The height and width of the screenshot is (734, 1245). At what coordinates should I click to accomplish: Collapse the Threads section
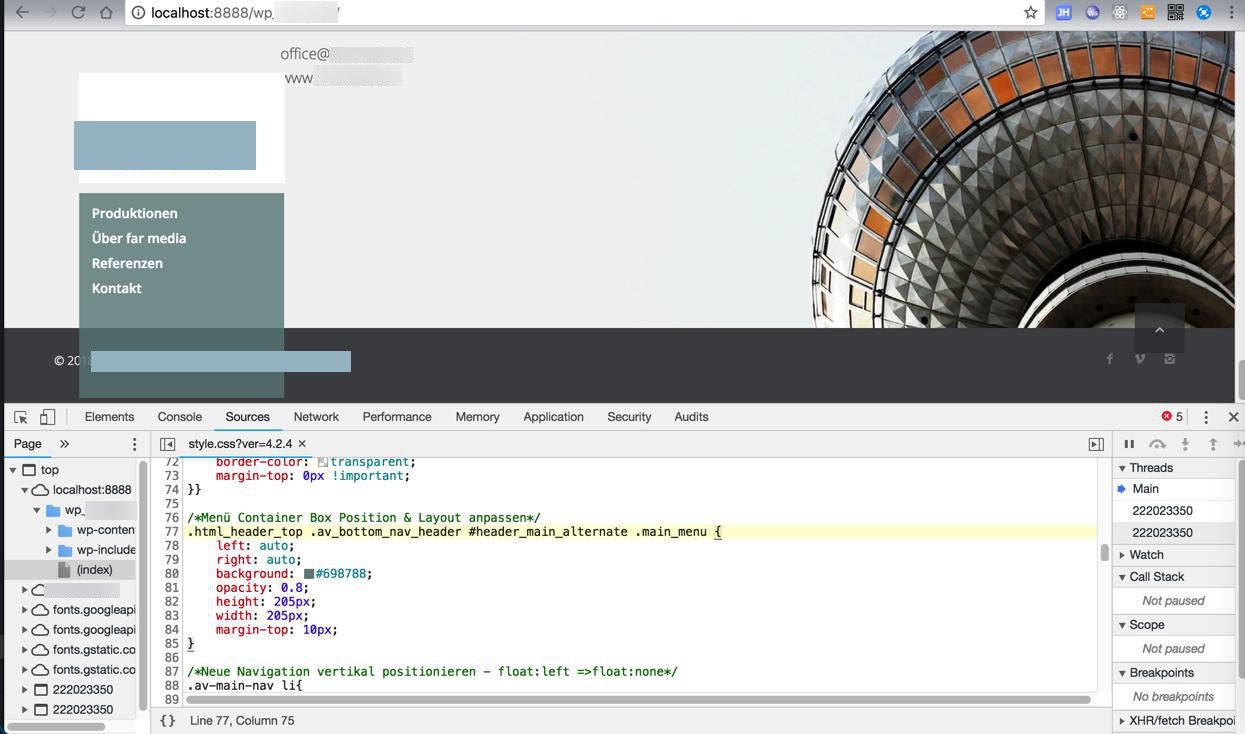pos(1122,468)
